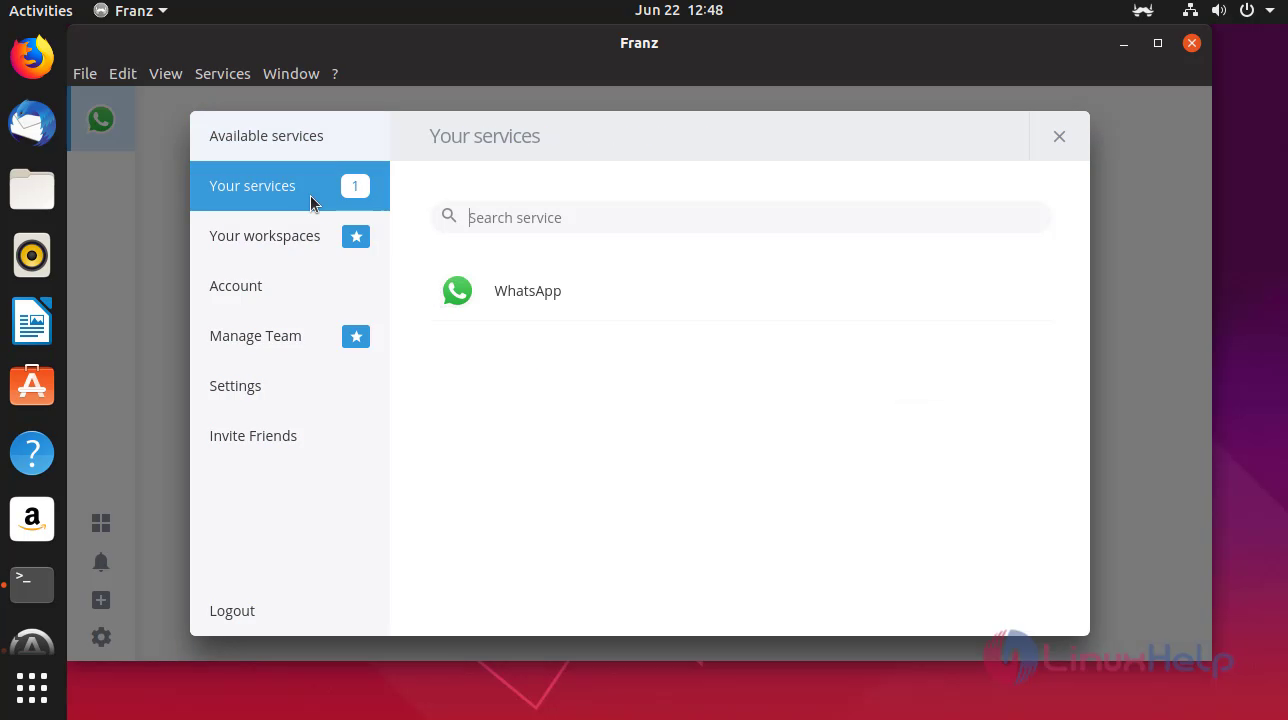Open LibreOffice Writer from the dock
The image size is (1288, 720).
(32, 322)
